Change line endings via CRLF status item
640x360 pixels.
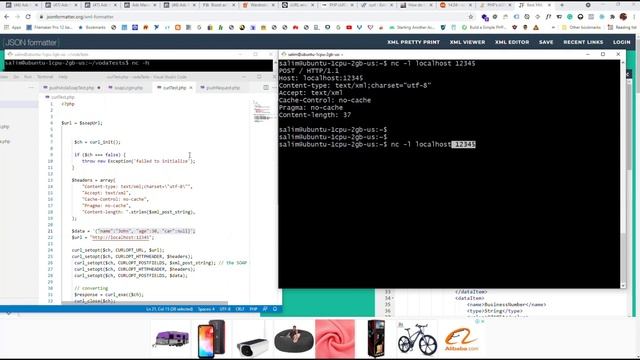tap(240, 309)
